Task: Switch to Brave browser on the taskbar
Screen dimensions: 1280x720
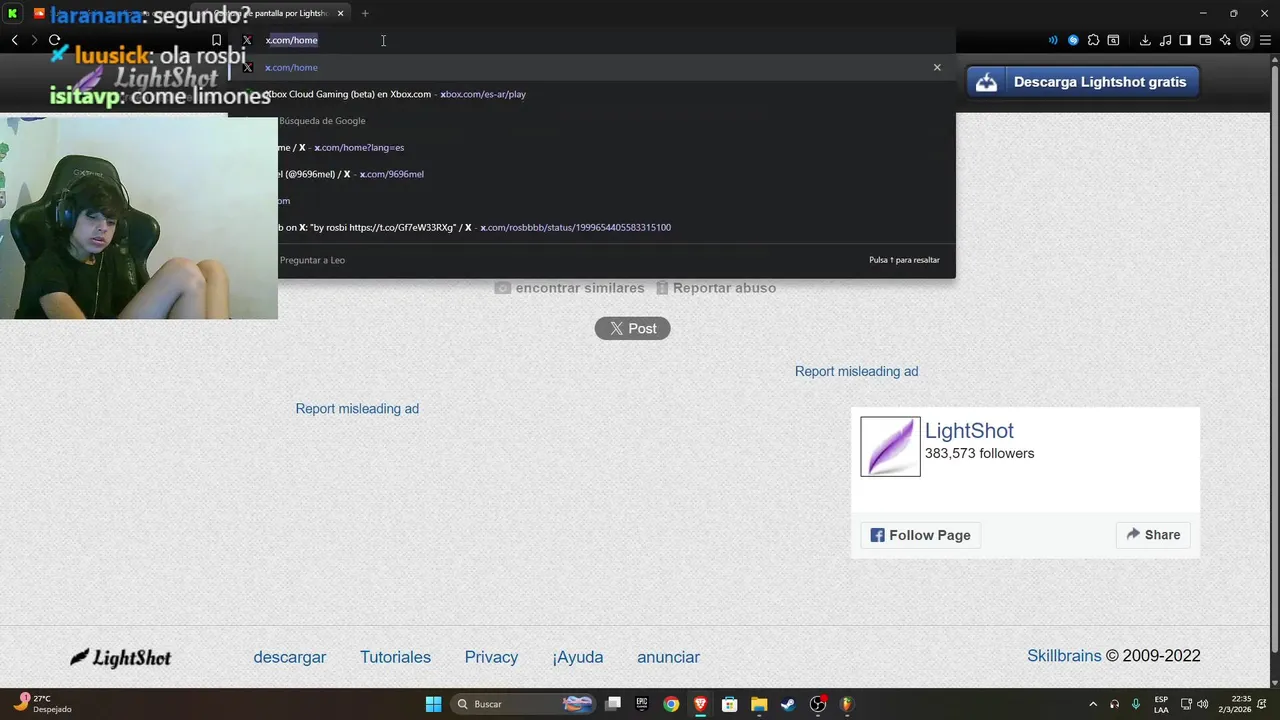Action: pyautogui.click(x=700, y=704)
